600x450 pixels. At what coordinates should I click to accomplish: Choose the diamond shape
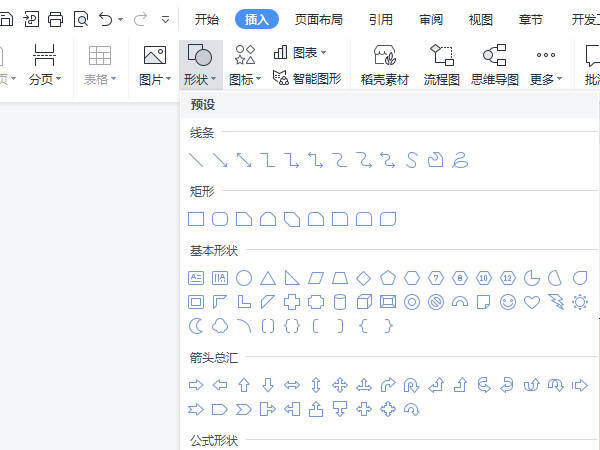pos(364,278)
